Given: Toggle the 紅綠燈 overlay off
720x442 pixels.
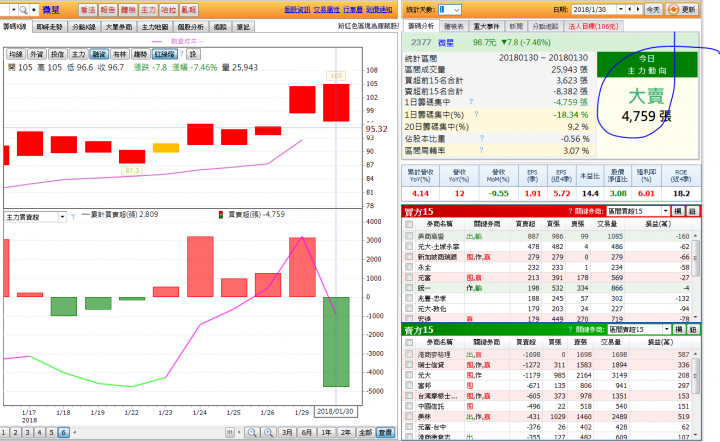Looking at the screenshot, I should (x=164, y=54).
